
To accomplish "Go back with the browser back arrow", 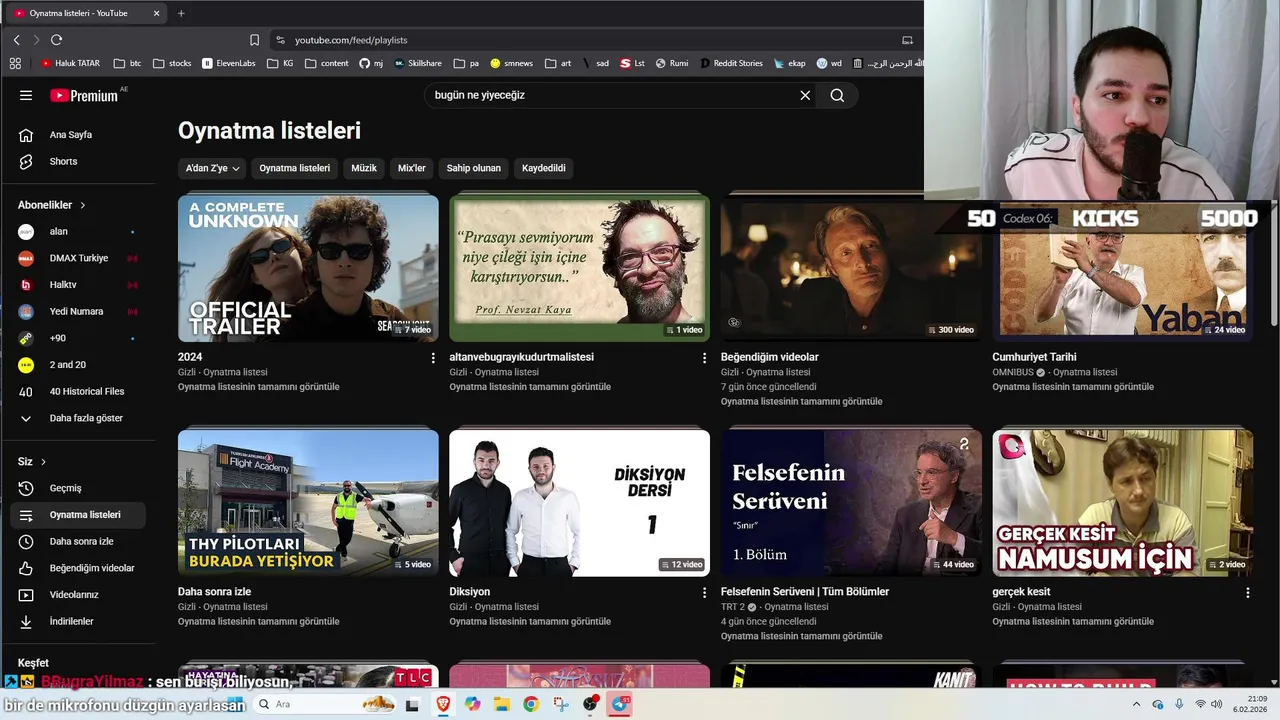I will [x=17, y=40].
